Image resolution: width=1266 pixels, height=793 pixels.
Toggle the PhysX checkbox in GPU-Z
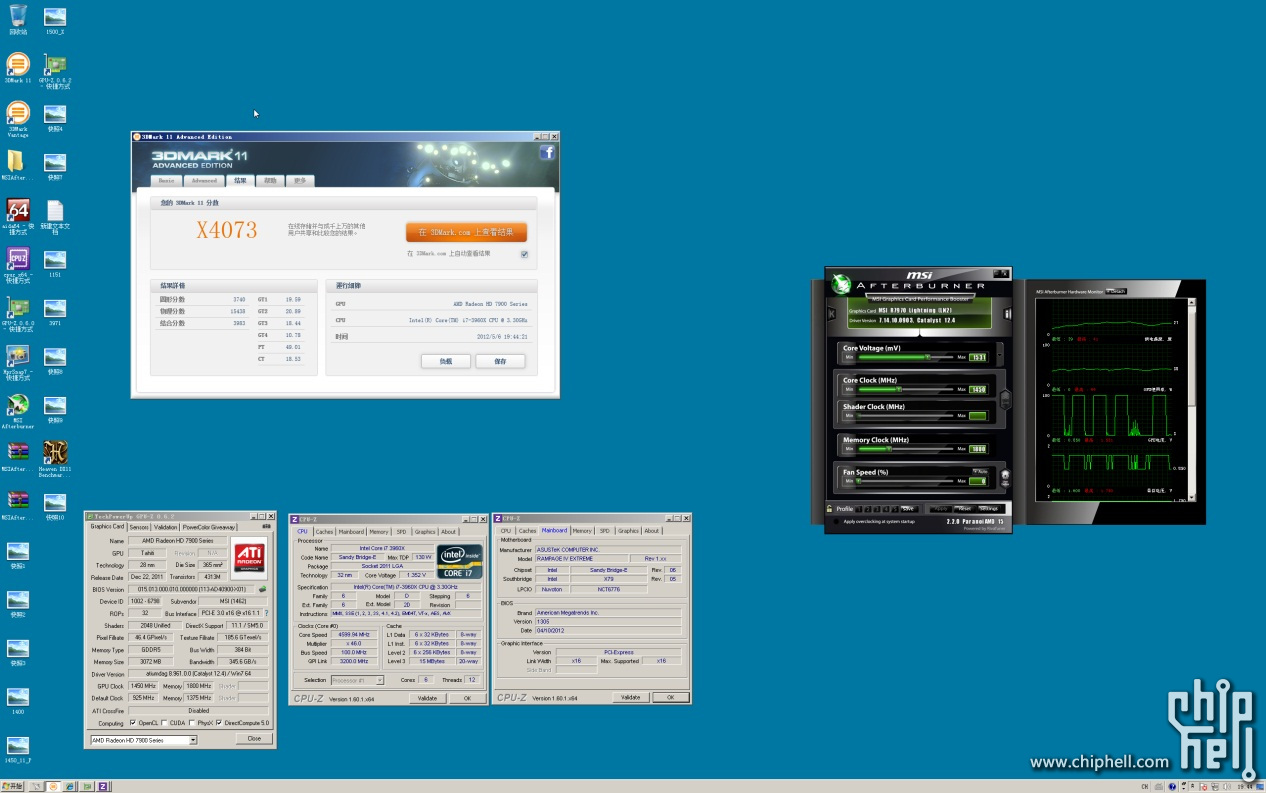pyautogui.click(x=192, y=723)
